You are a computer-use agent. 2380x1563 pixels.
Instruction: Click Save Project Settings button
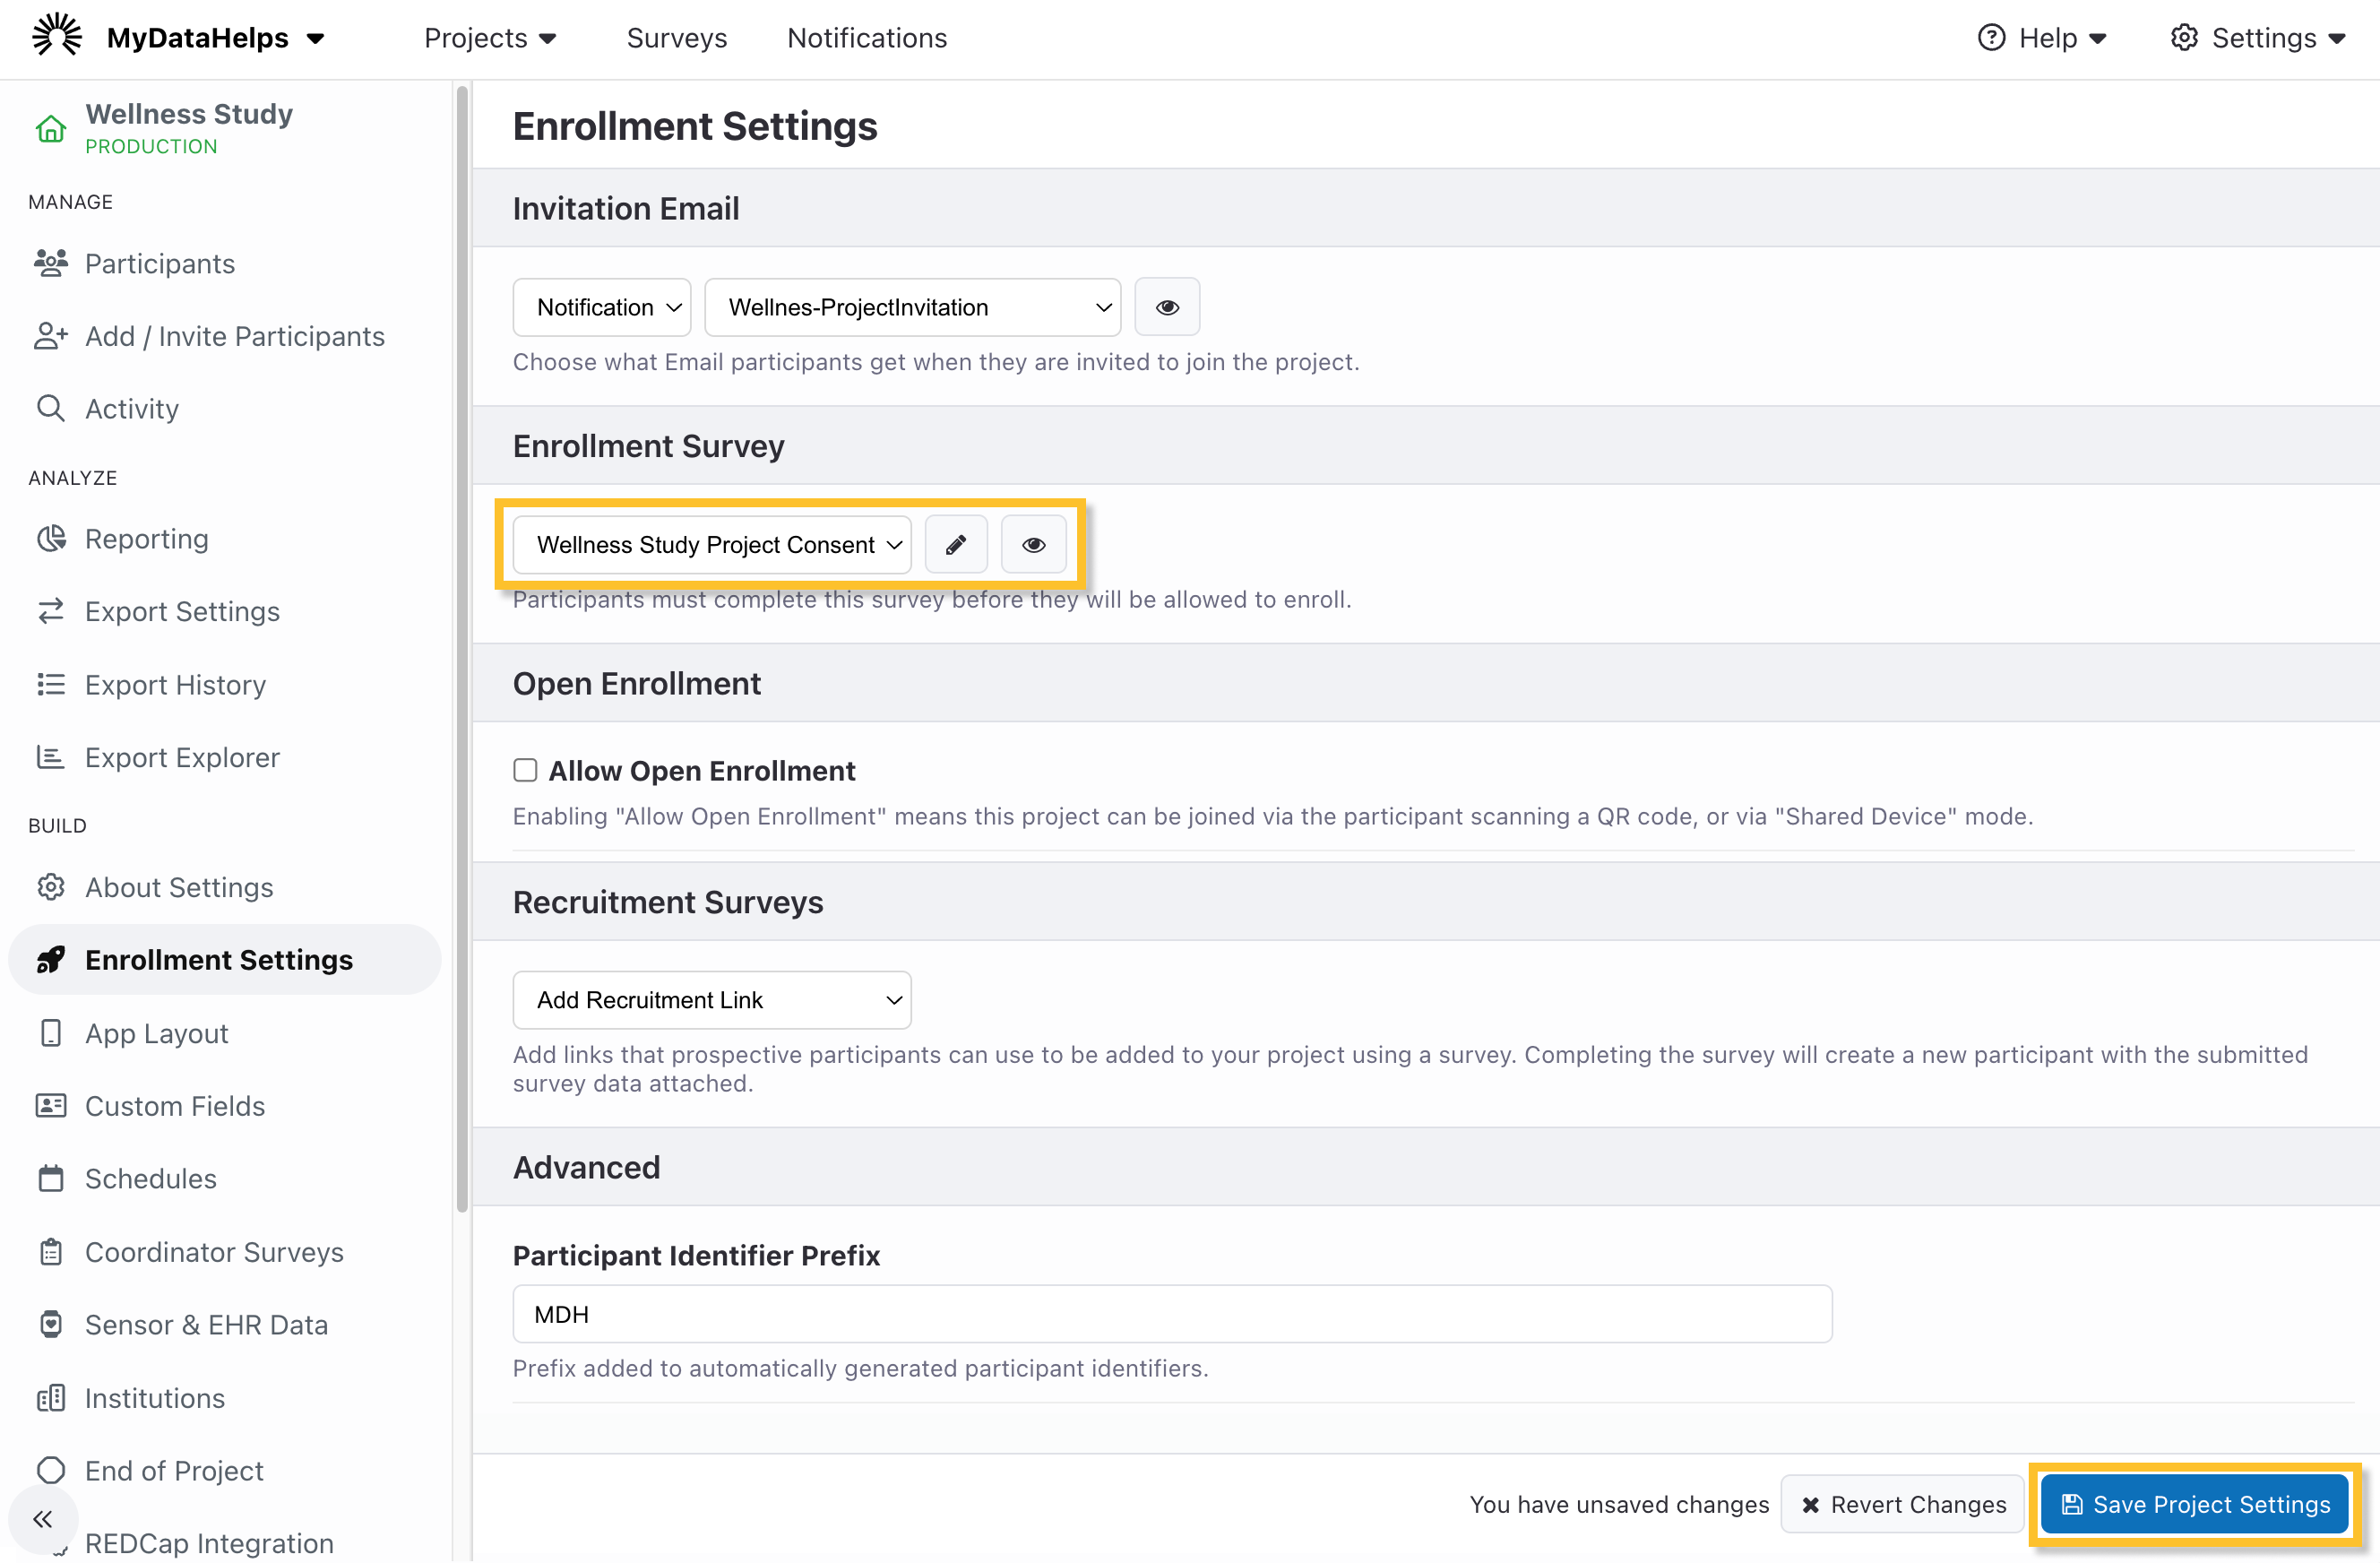point(2194,1504)
